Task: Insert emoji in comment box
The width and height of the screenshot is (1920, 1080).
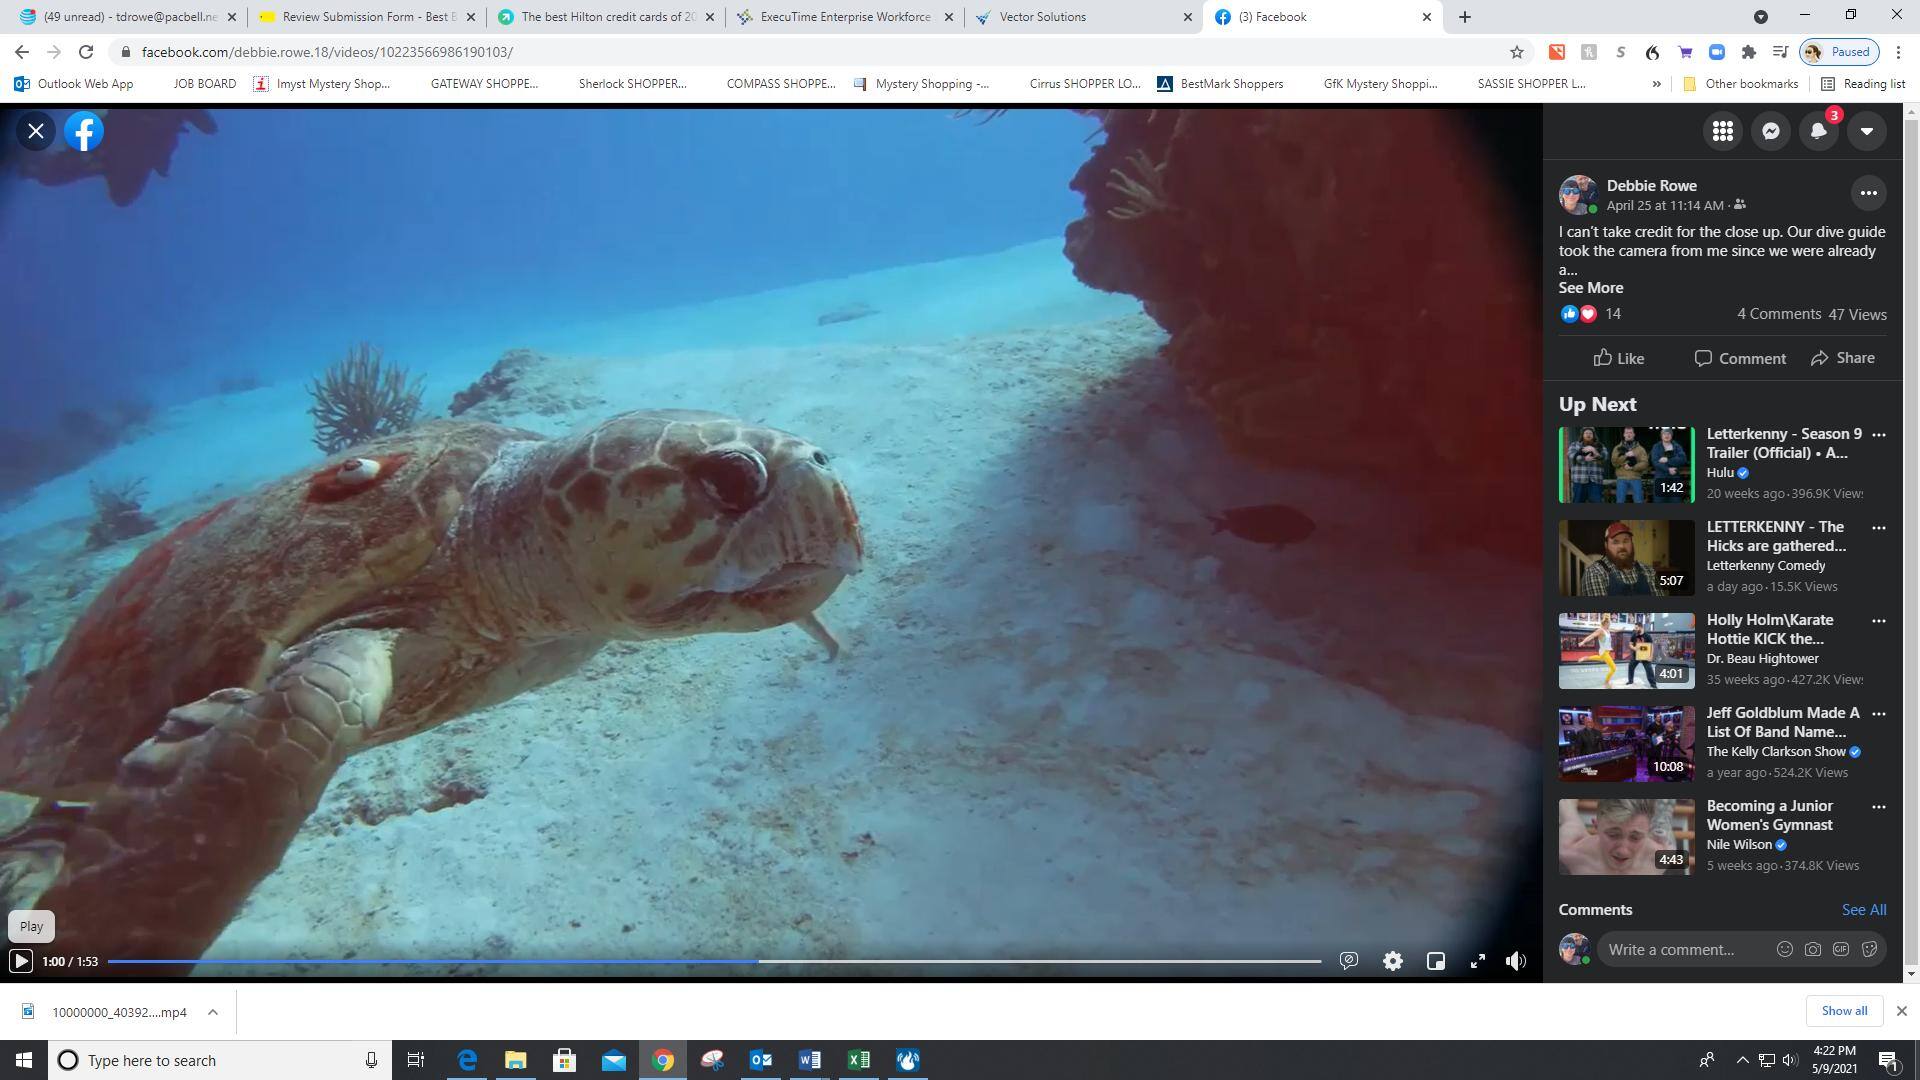Action: point(1784,949)
